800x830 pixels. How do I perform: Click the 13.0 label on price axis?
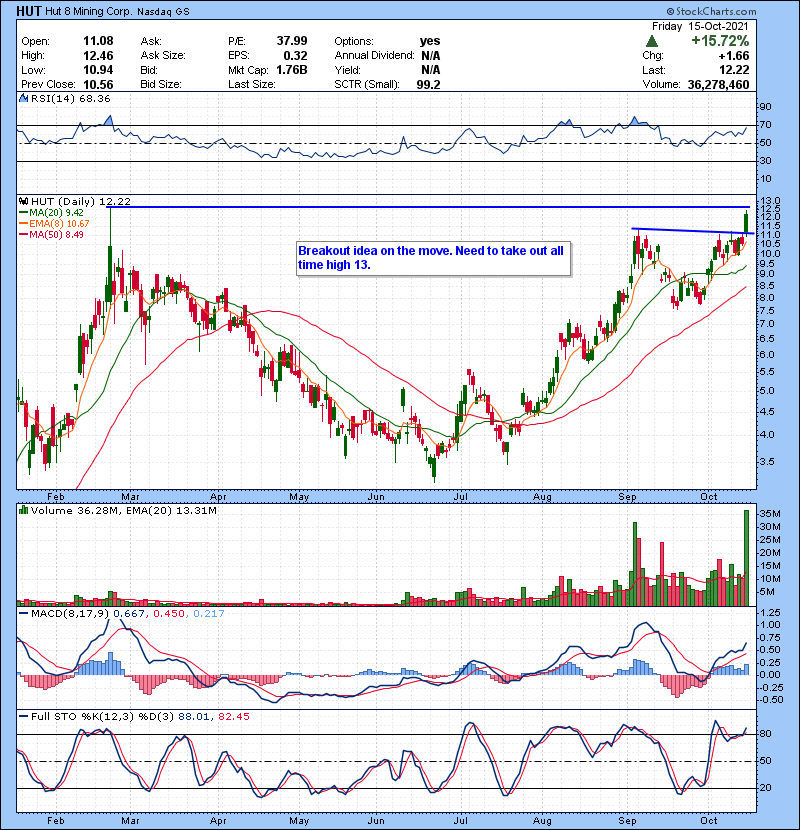coord(770,201)
